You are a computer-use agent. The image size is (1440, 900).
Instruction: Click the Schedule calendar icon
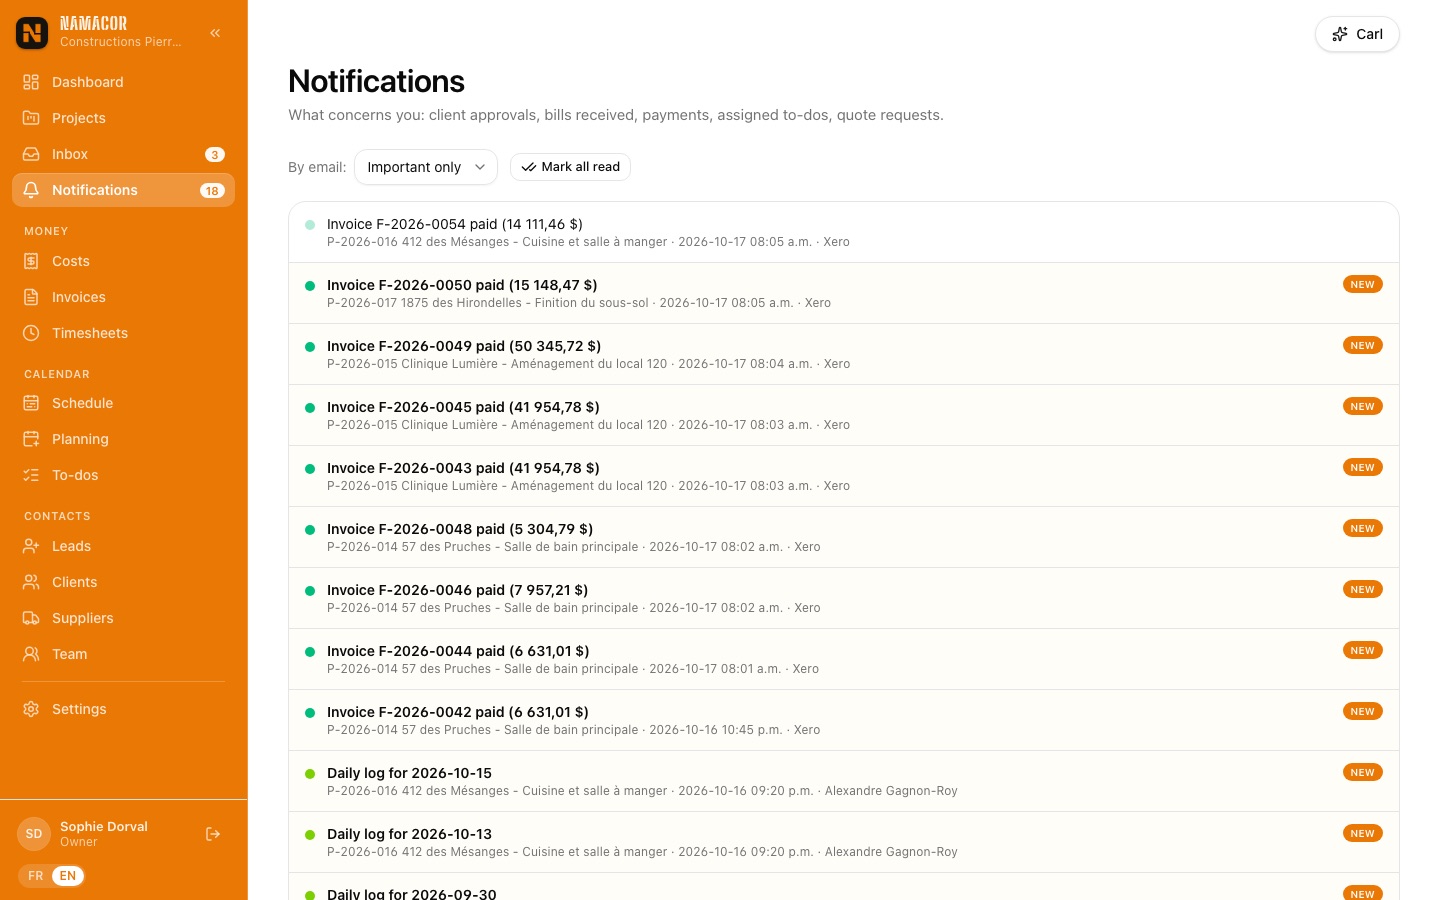[x=31, y=403]
